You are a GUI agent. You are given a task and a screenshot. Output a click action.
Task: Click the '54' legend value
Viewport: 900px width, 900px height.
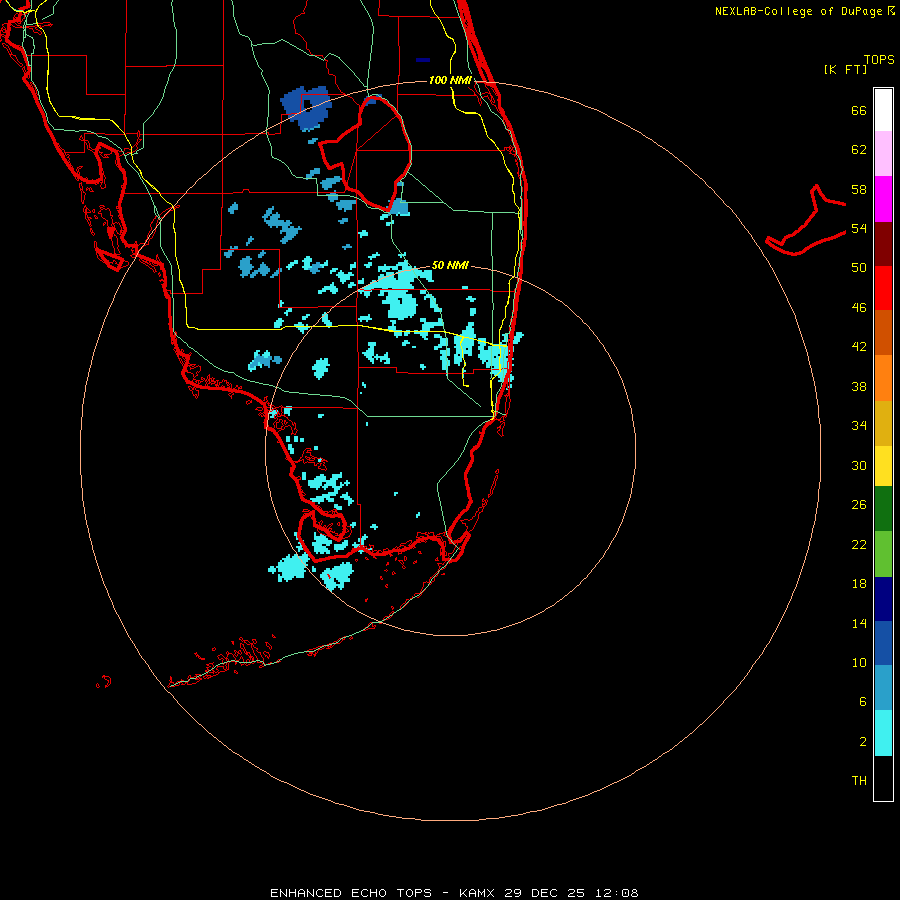[859, 228]
